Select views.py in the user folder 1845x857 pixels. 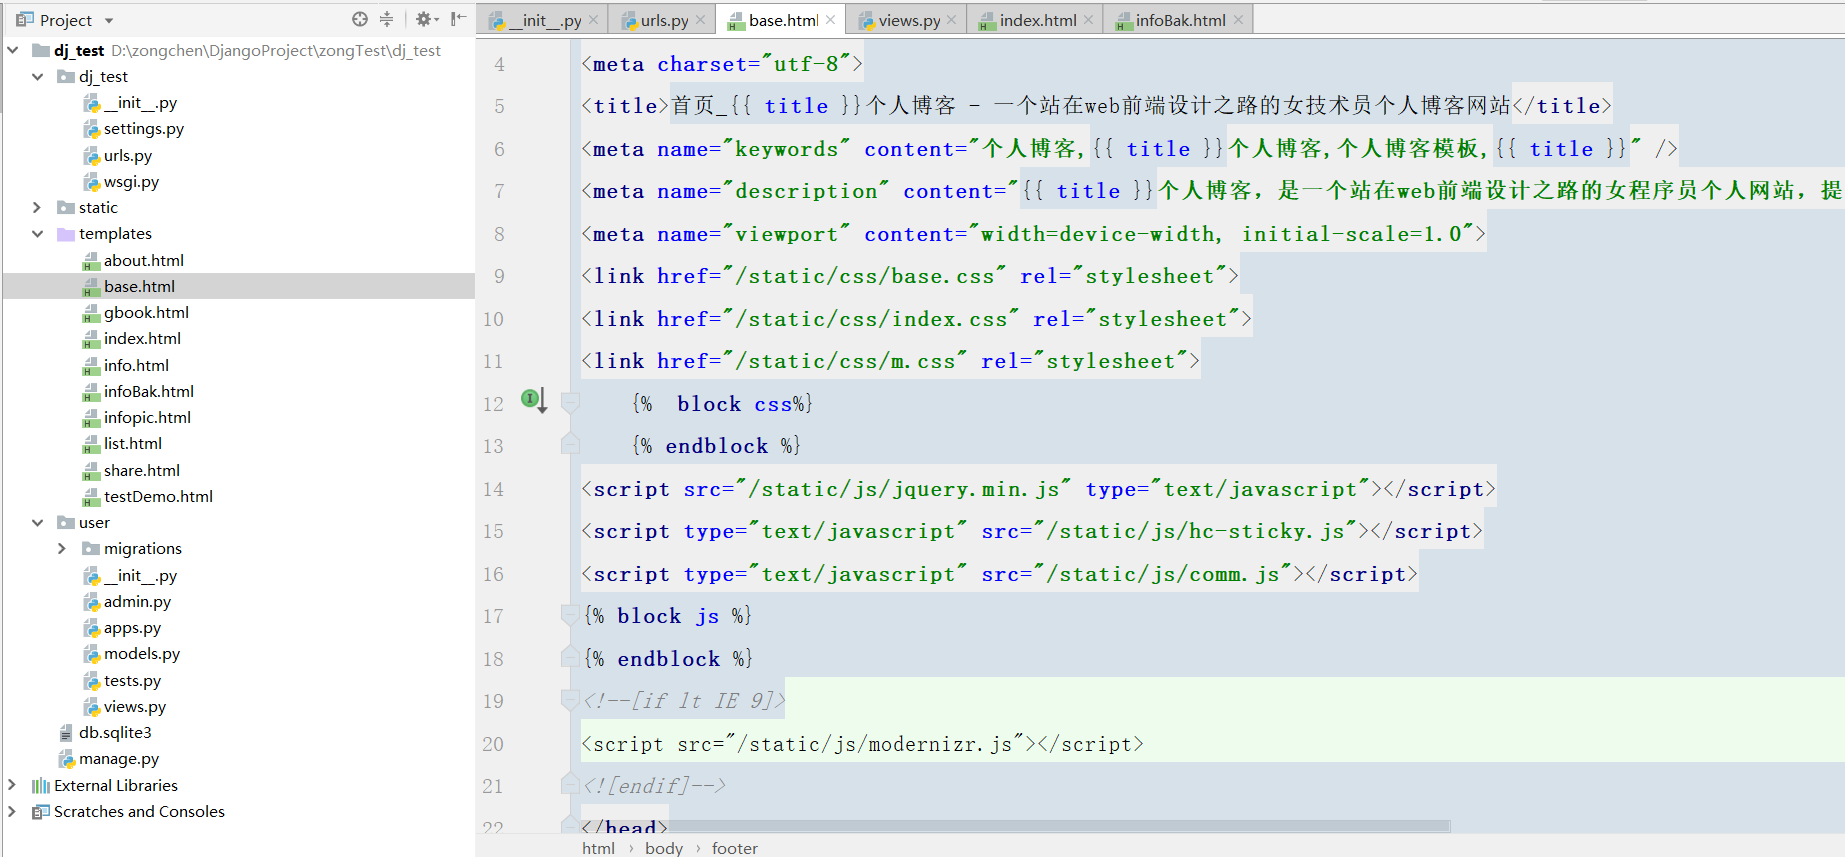(x=135, y=707)
